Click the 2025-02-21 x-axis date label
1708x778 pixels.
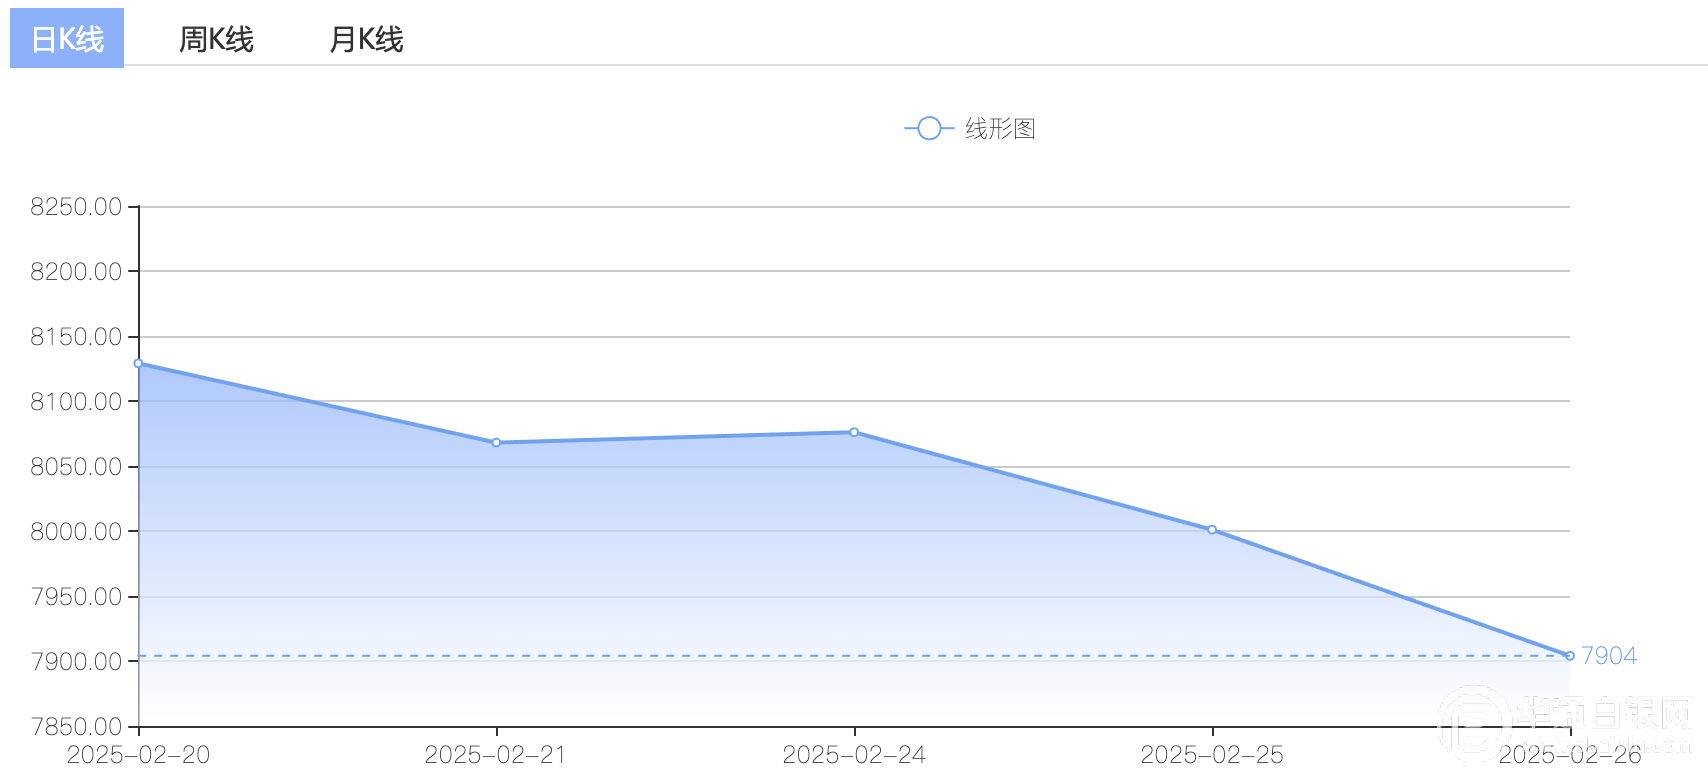[496, 755]
